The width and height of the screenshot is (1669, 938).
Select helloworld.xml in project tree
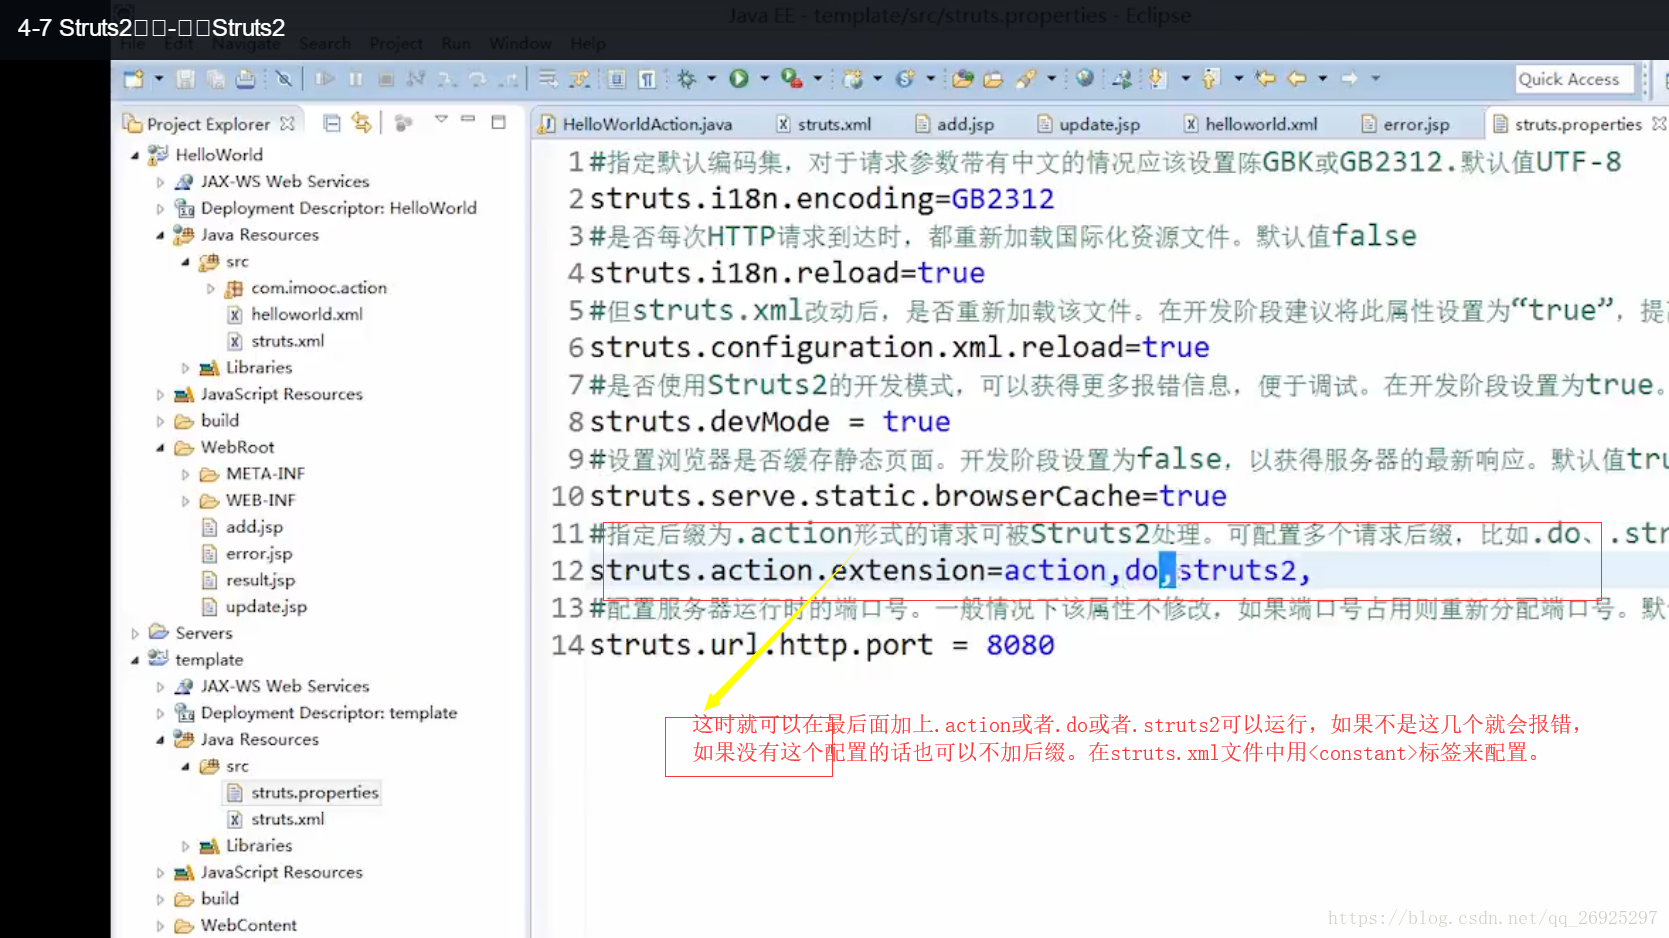point(306,314)
